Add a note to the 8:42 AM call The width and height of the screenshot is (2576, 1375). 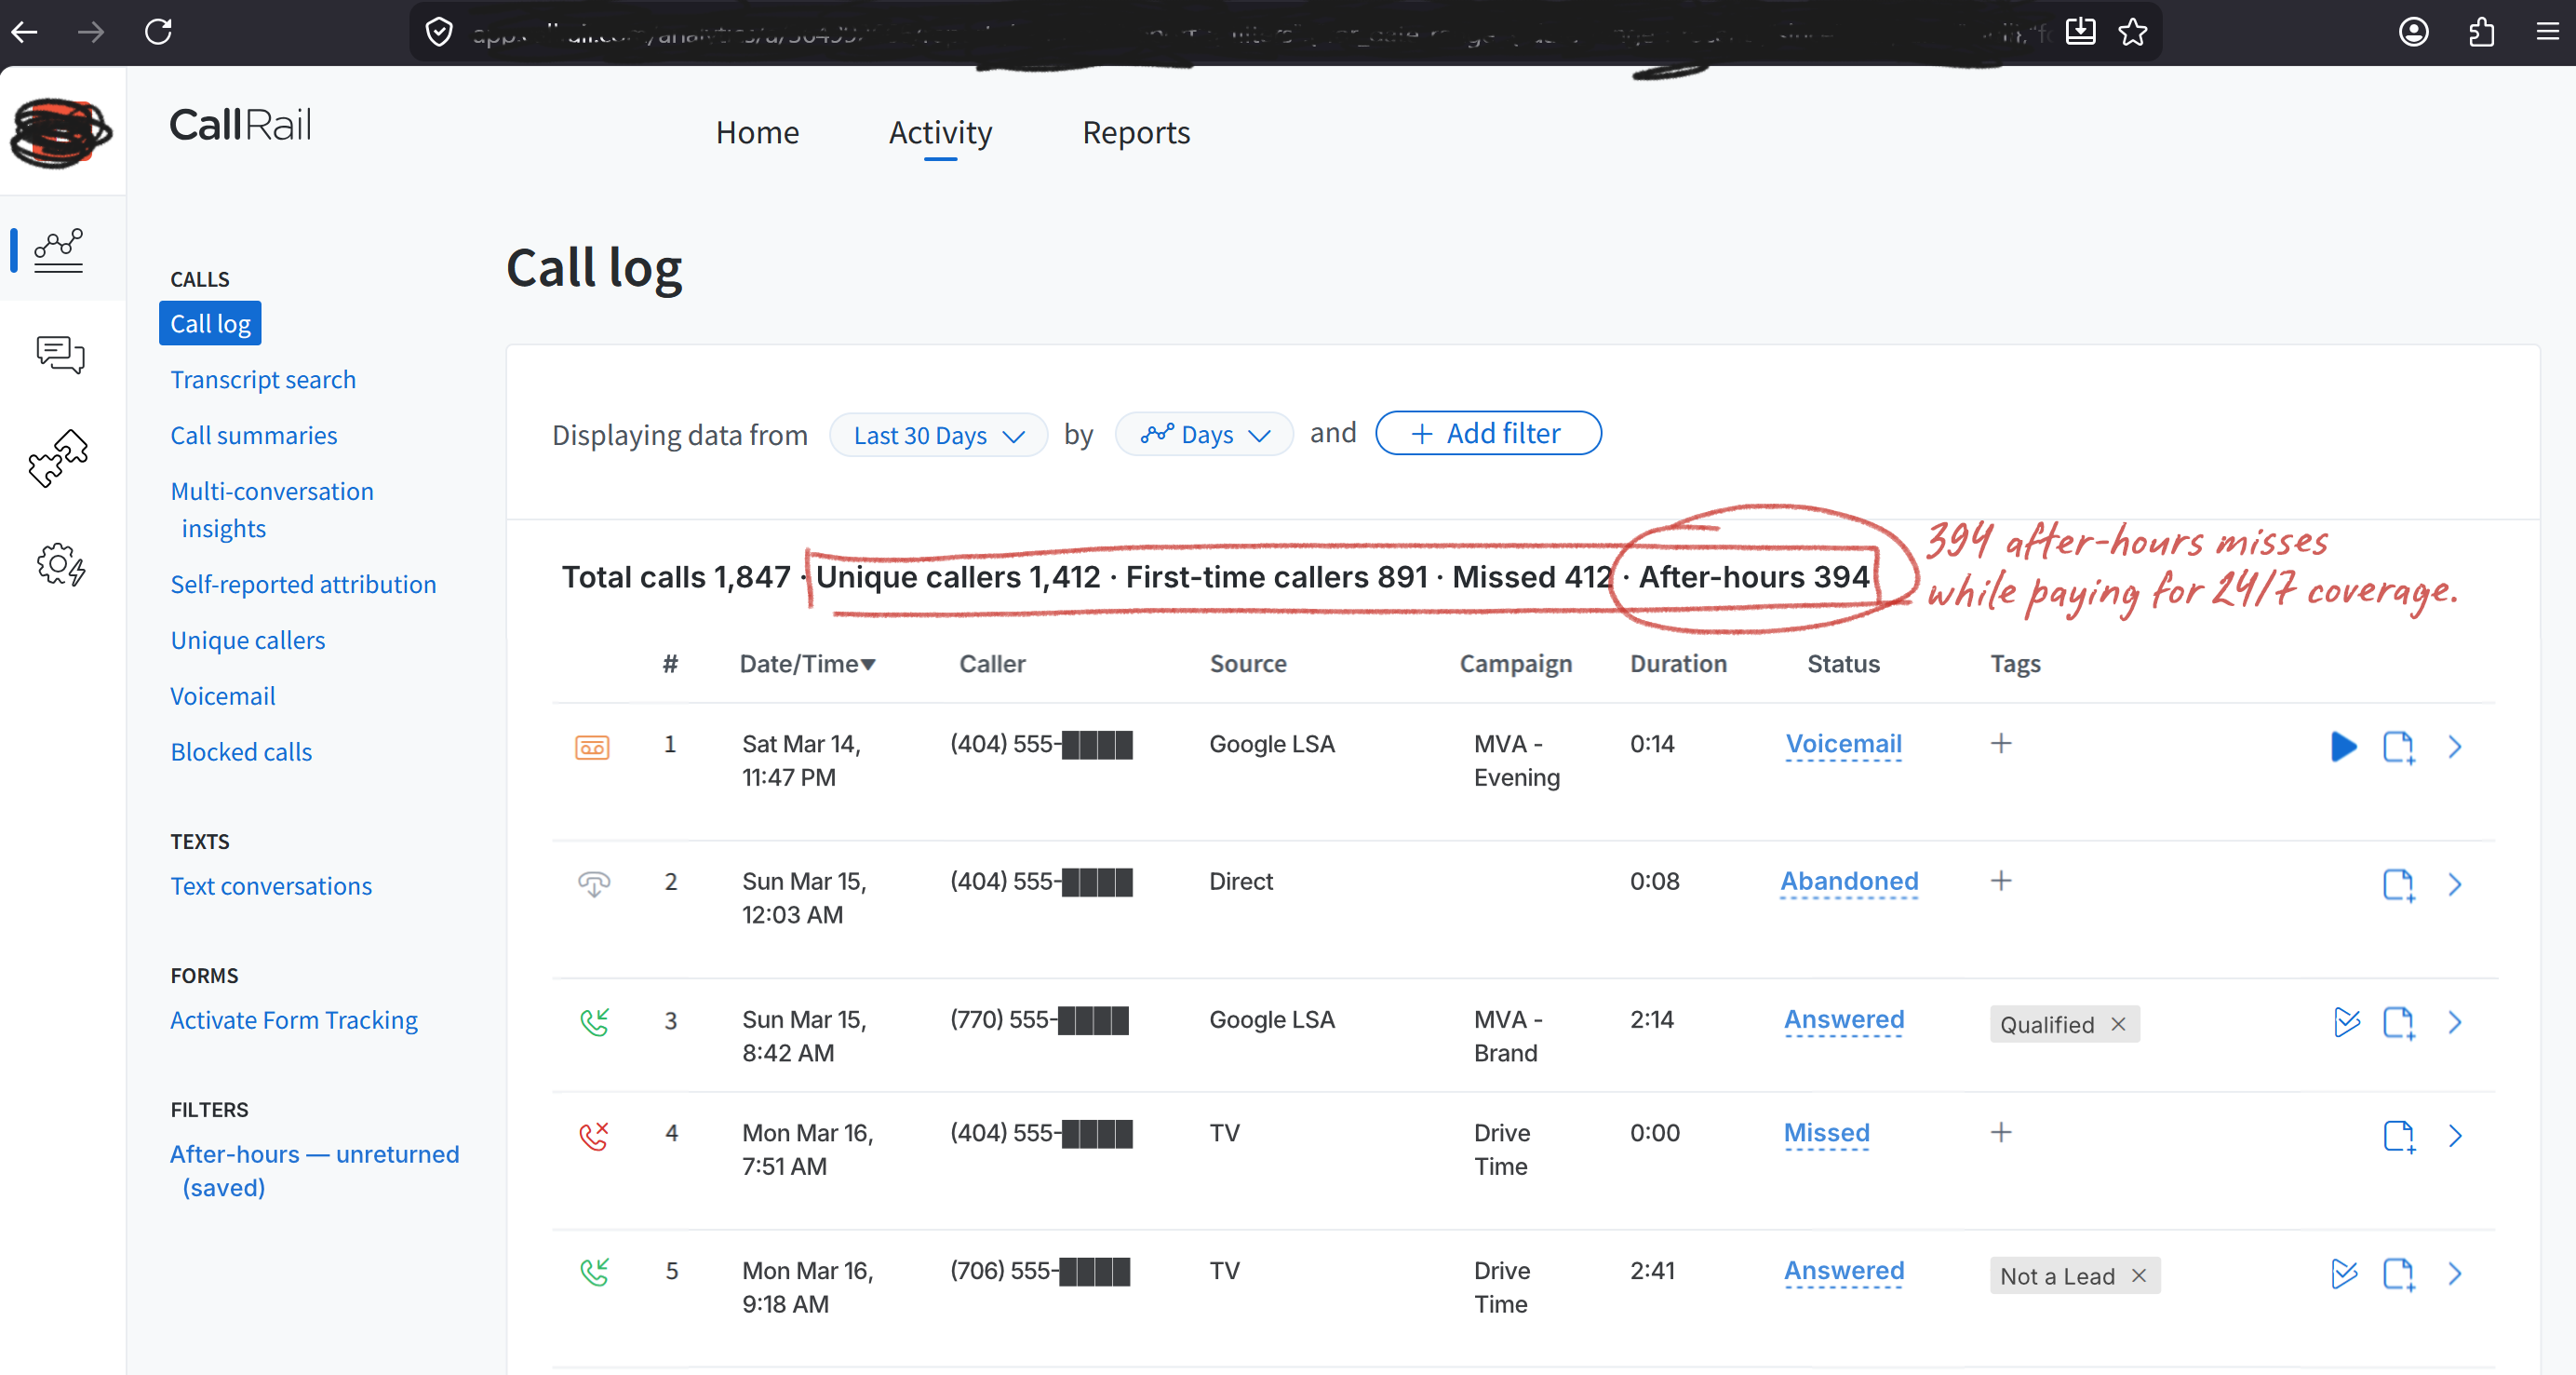click(x=2398, y=1022)
